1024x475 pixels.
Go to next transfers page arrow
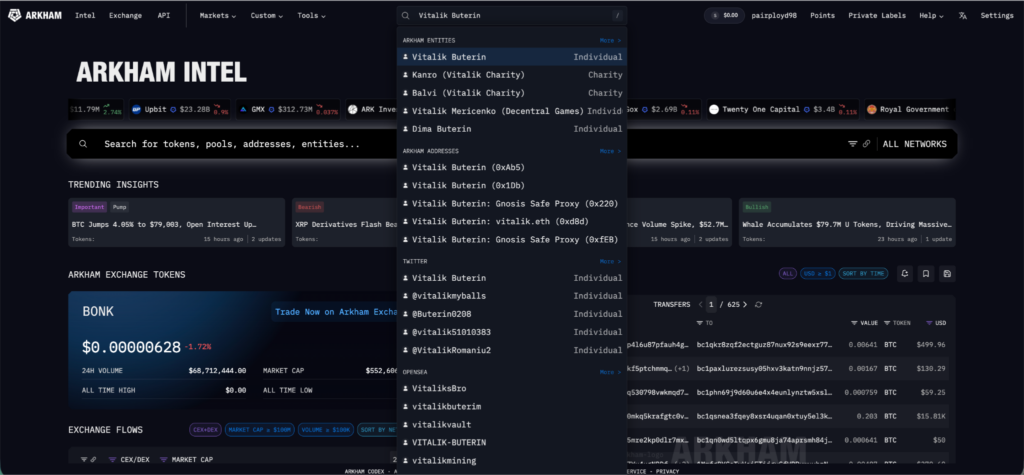click(x=747, y=304)
